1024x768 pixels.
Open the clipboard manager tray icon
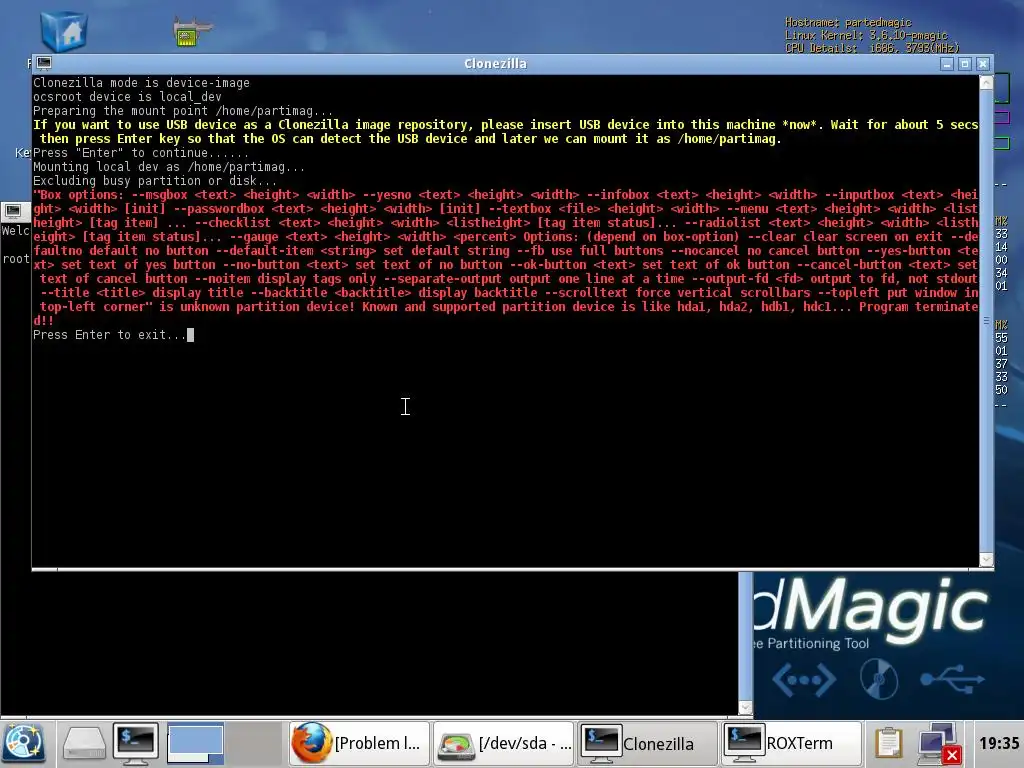888,743
